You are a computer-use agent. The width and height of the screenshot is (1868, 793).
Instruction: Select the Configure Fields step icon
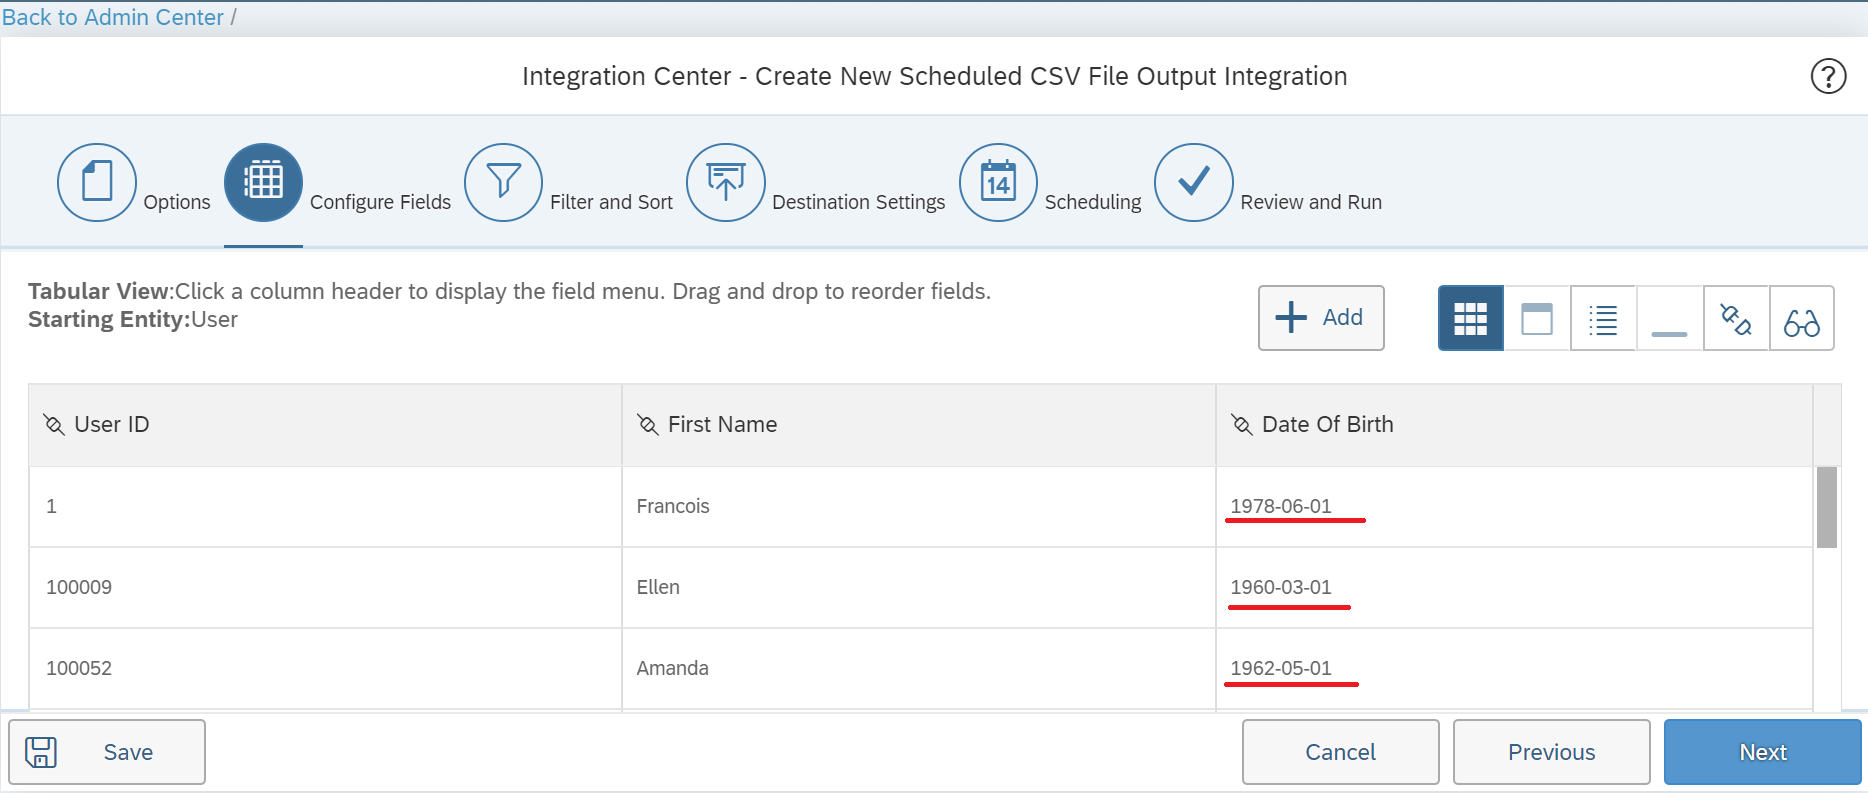263,182
